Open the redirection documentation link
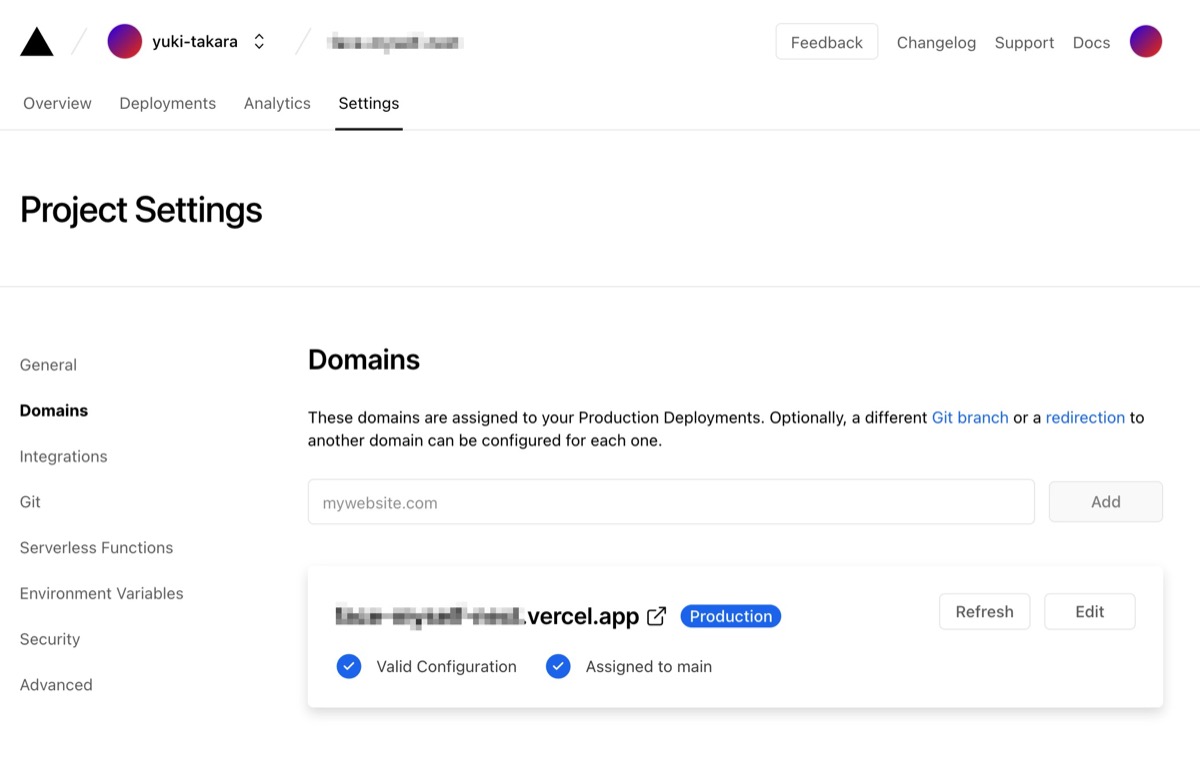Image resolution: width=1200 pixels, height=766 pixels. click(x=1085, y=417)
